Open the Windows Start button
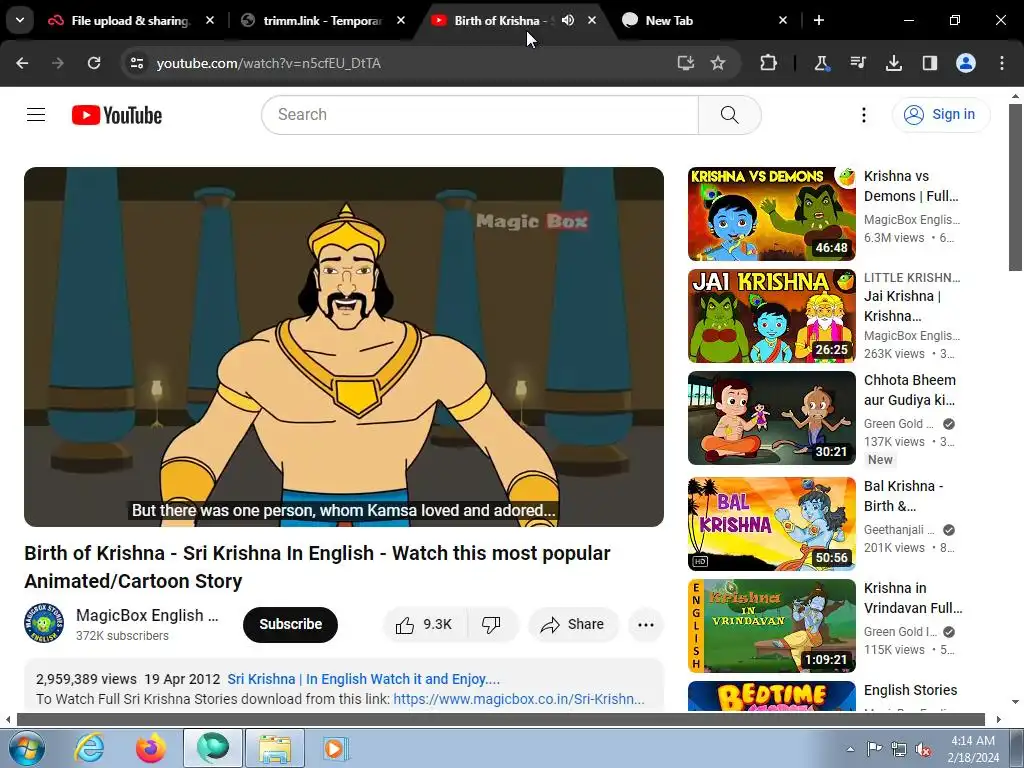 26,748
